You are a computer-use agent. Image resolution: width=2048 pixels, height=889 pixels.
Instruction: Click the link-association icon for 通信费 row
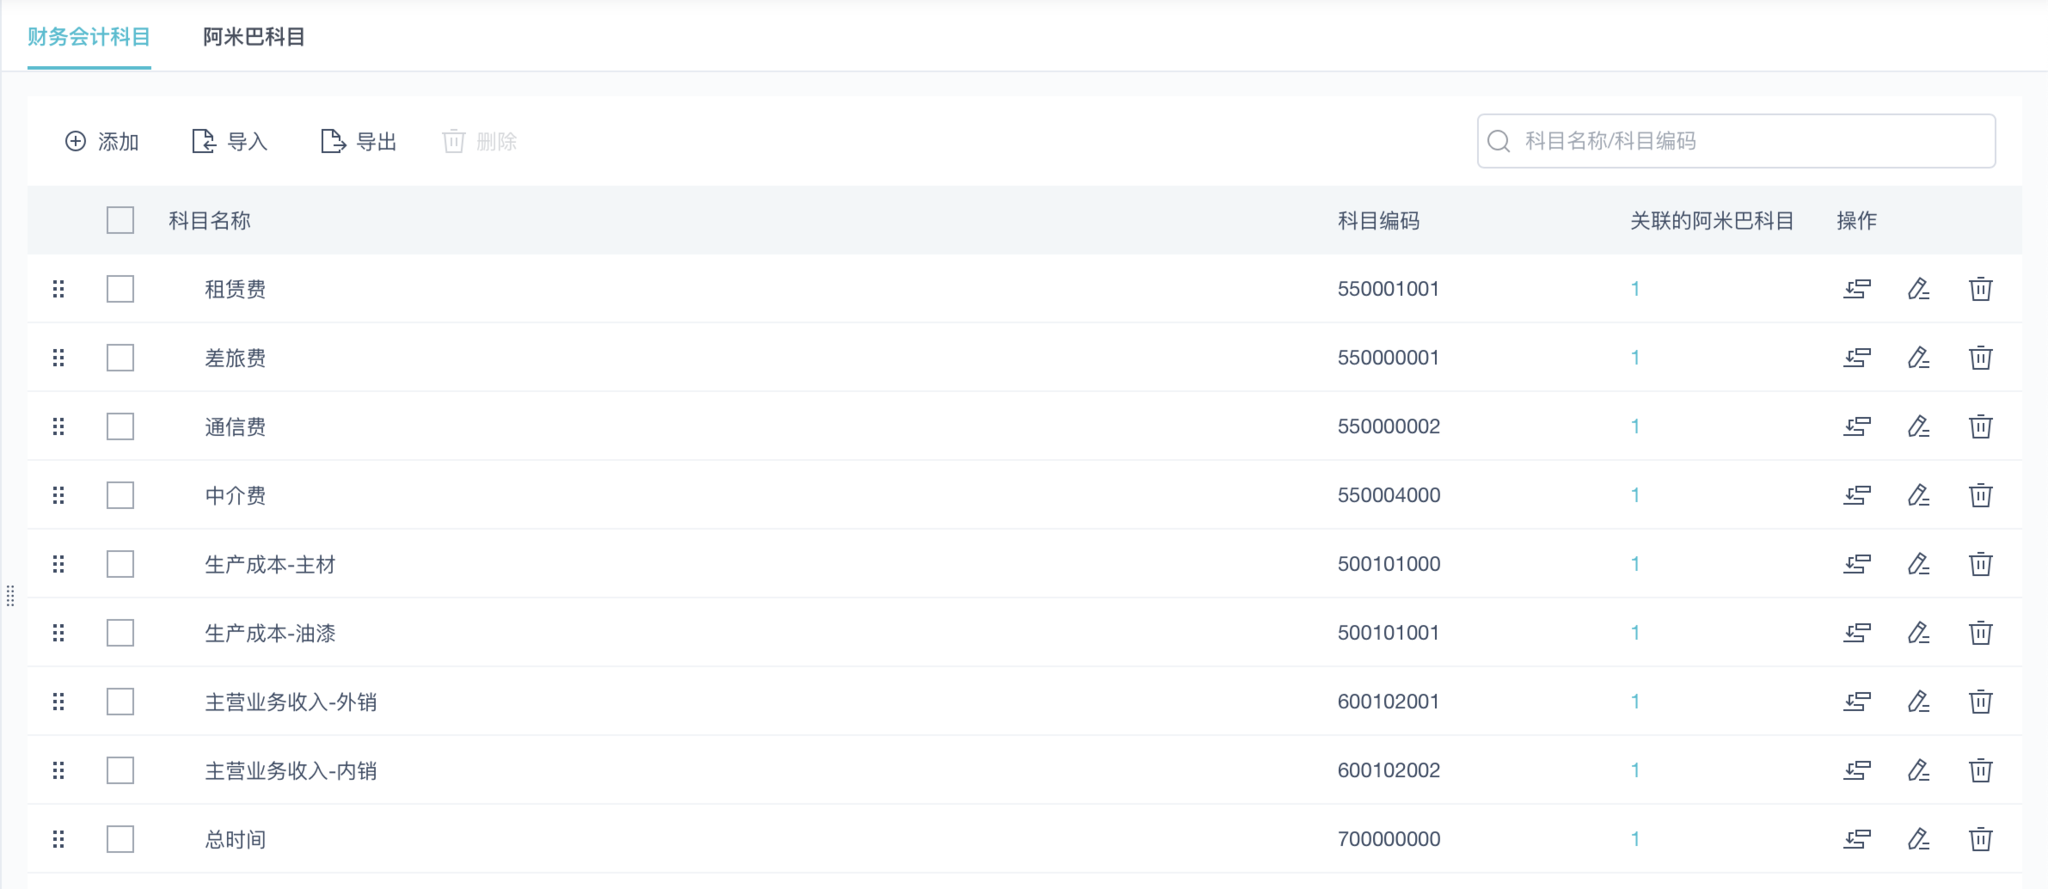(x=1857, y=427)
